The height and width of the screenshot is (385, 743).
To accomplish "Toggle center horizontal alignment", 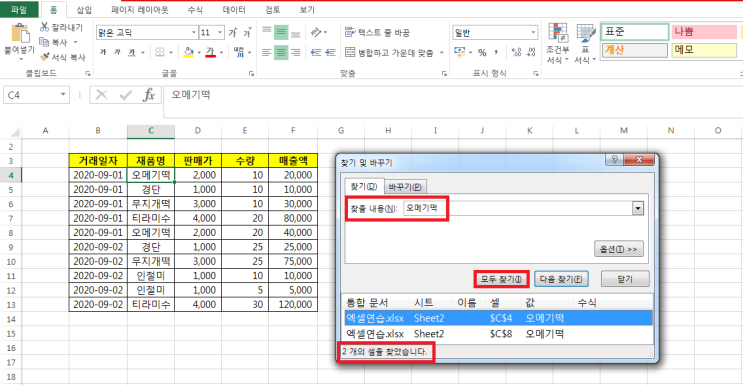I will pyautogui.click(x=281, y=52).
